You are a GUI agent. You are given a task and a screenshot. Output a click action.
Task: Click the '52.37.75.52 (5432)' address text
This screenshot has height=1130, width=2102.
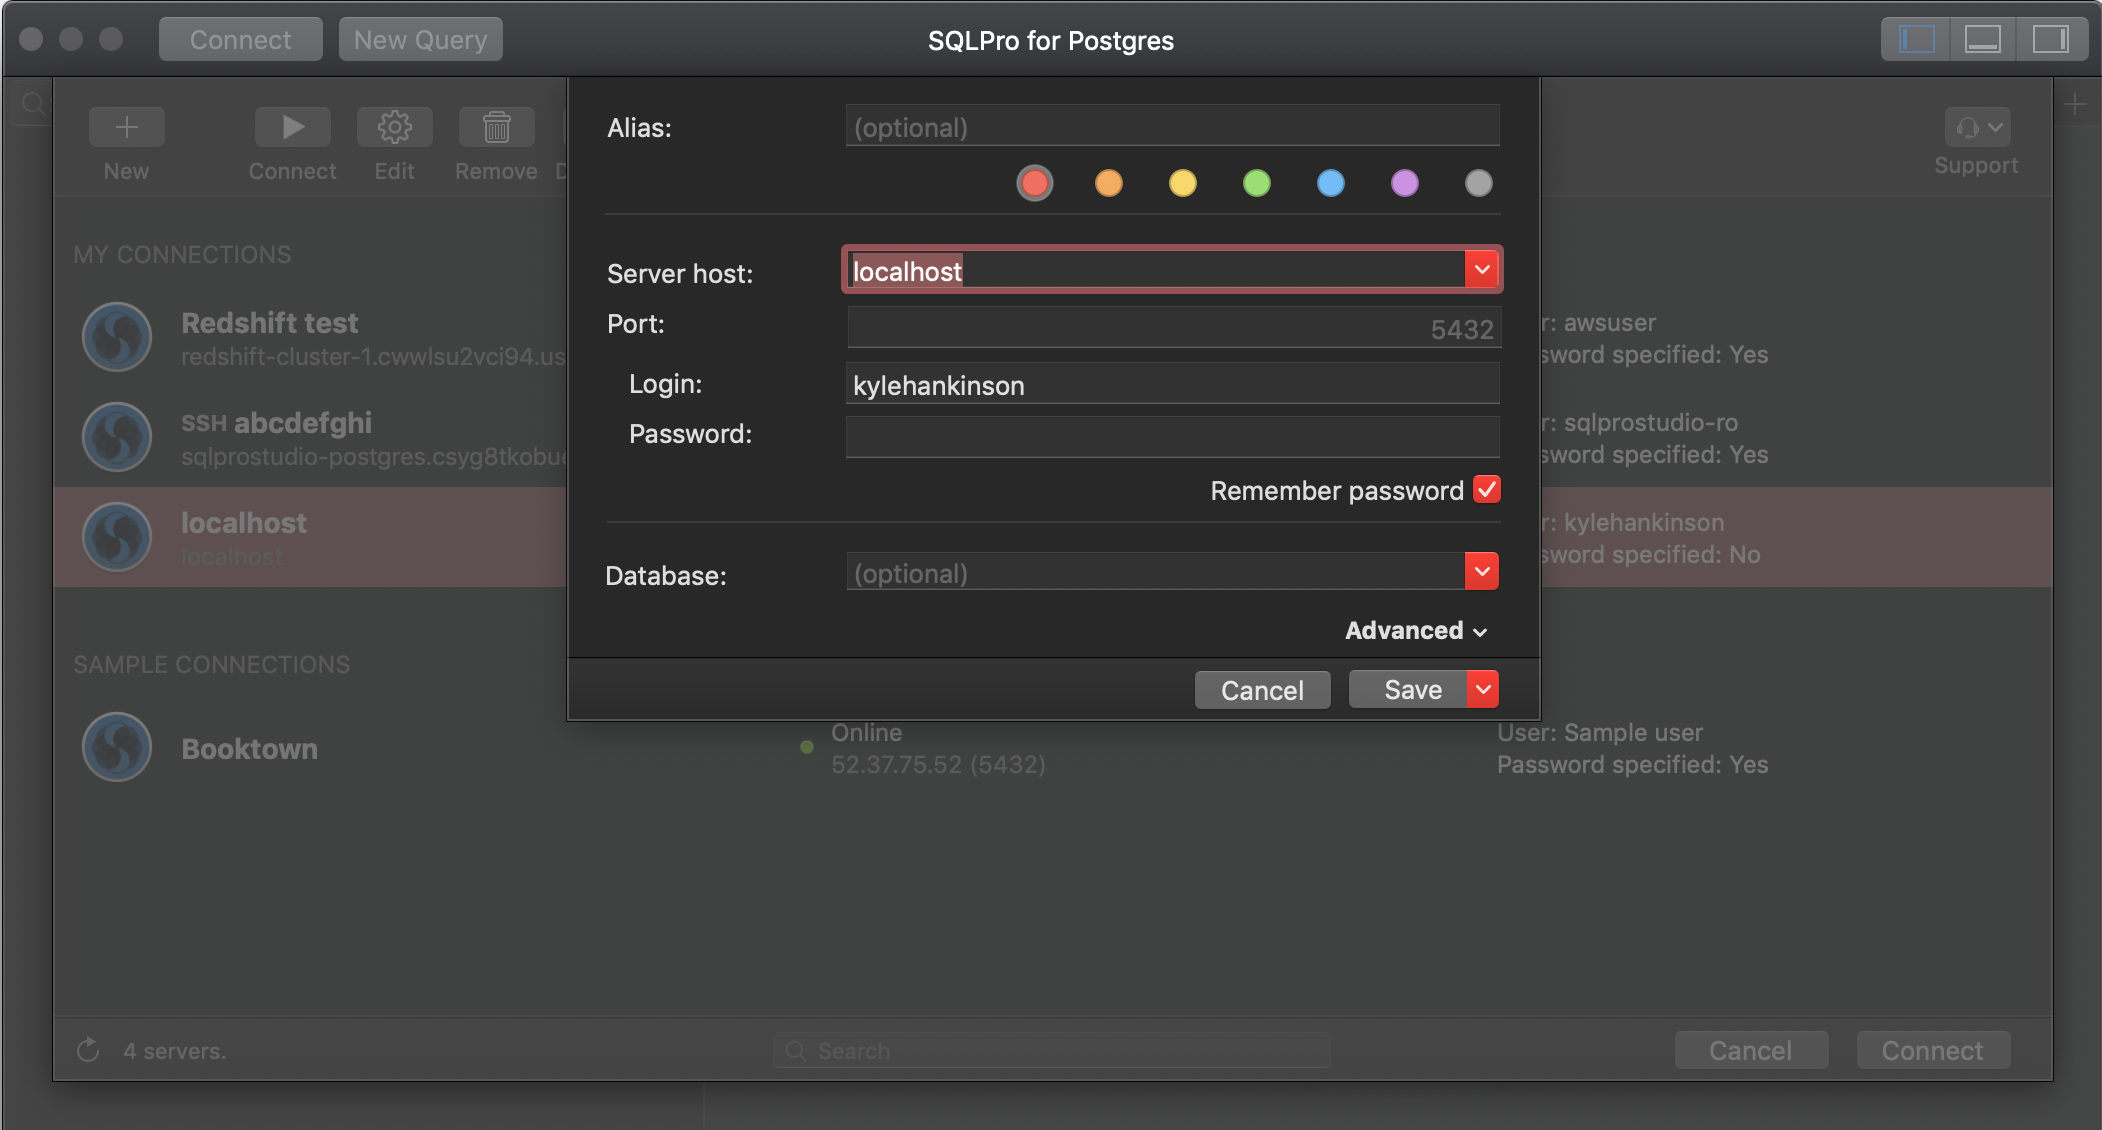pyautogui.click(x=938, y=765)
